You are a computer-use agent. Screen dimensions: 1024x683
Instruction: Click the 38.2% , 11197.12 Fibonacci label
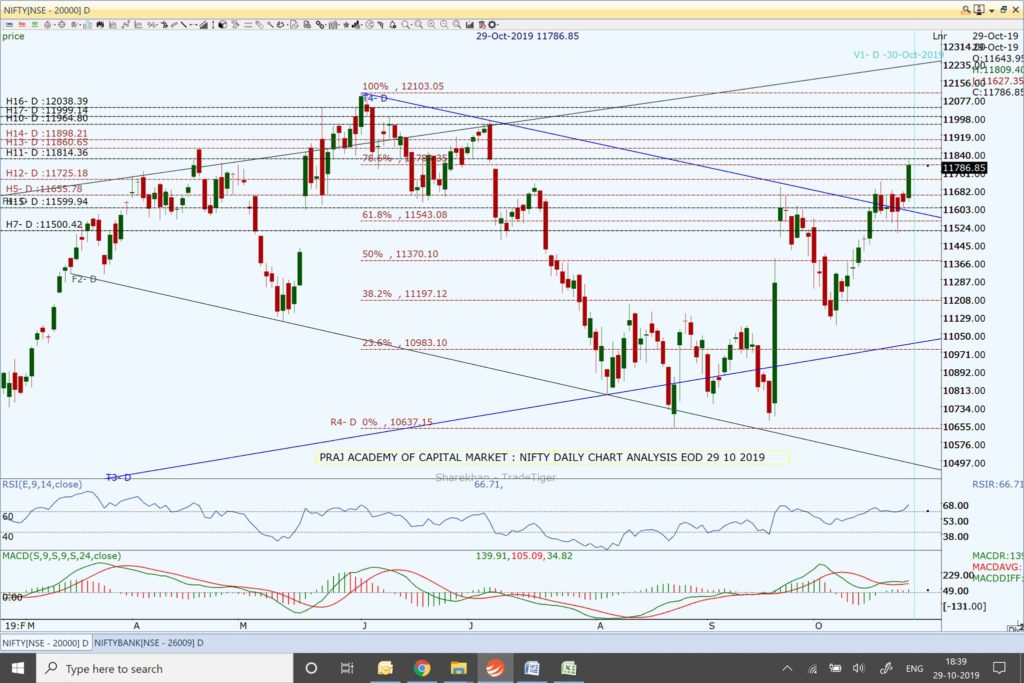pyautogui.click(x=405, y=294)
